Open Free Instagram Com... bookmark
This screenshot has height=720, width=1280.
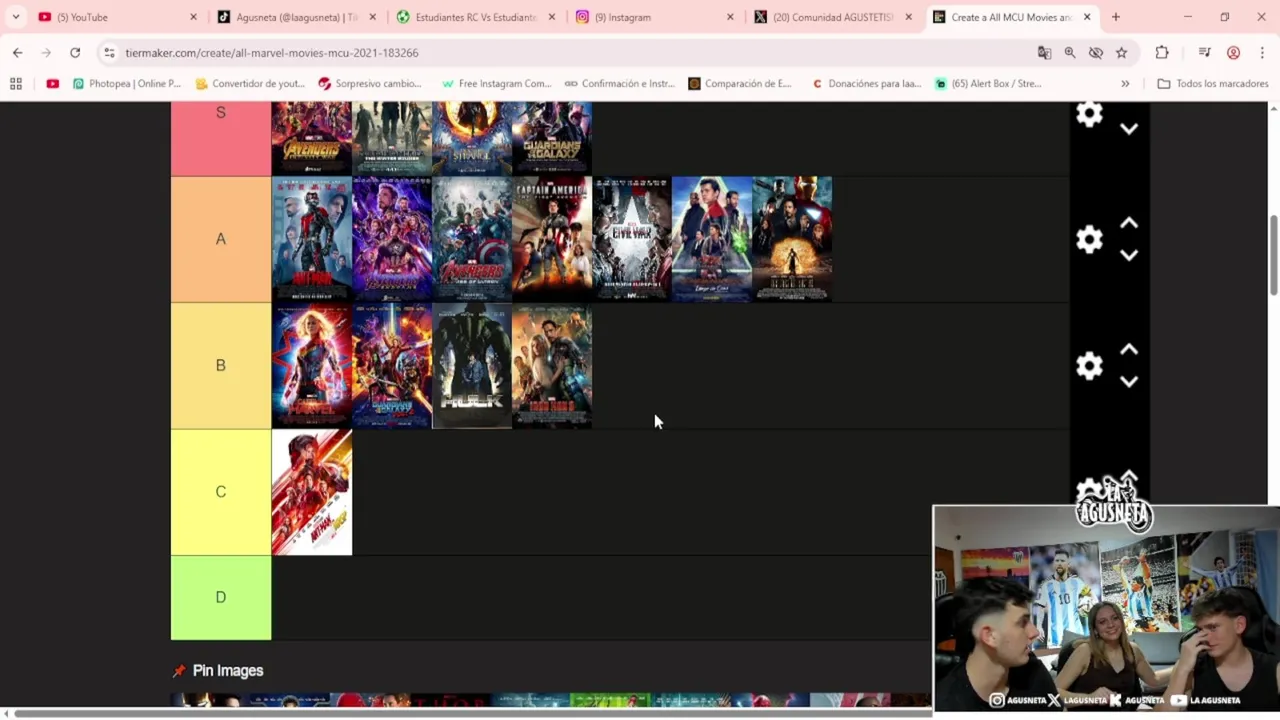tap(496, 84)
